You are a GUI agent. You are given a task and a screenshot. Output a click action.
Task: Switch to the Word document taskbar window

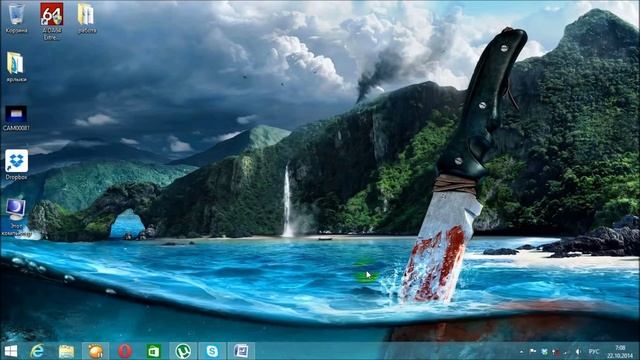pos(241,351)
